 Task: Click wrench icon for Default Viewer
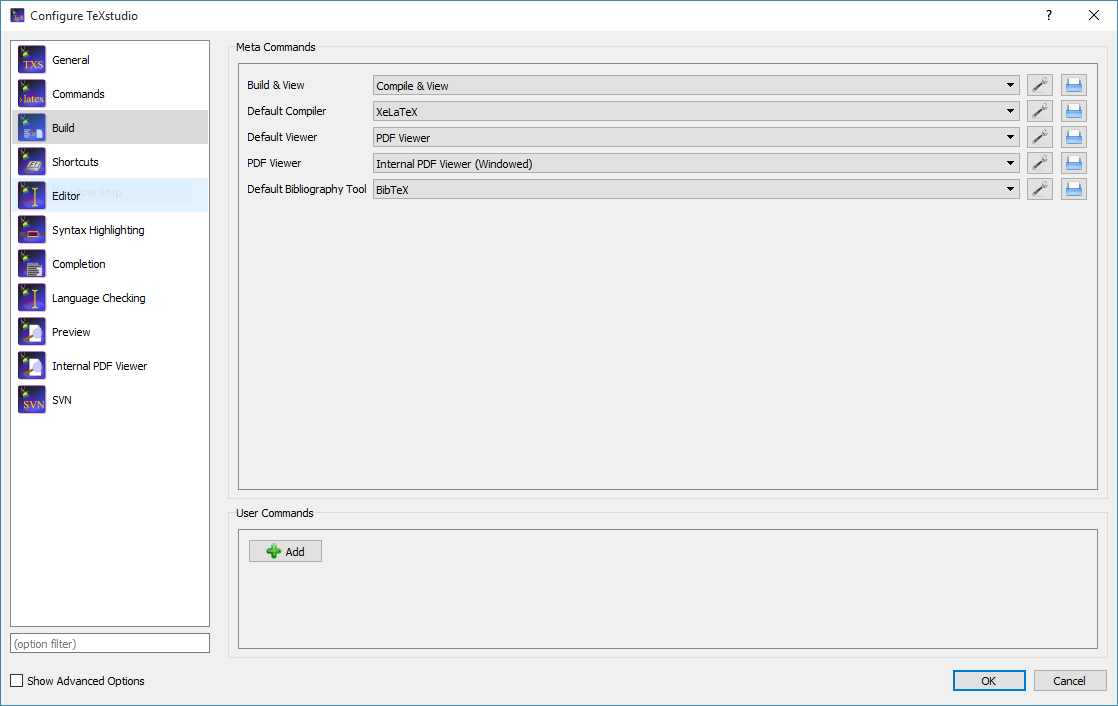[1040, 138]
